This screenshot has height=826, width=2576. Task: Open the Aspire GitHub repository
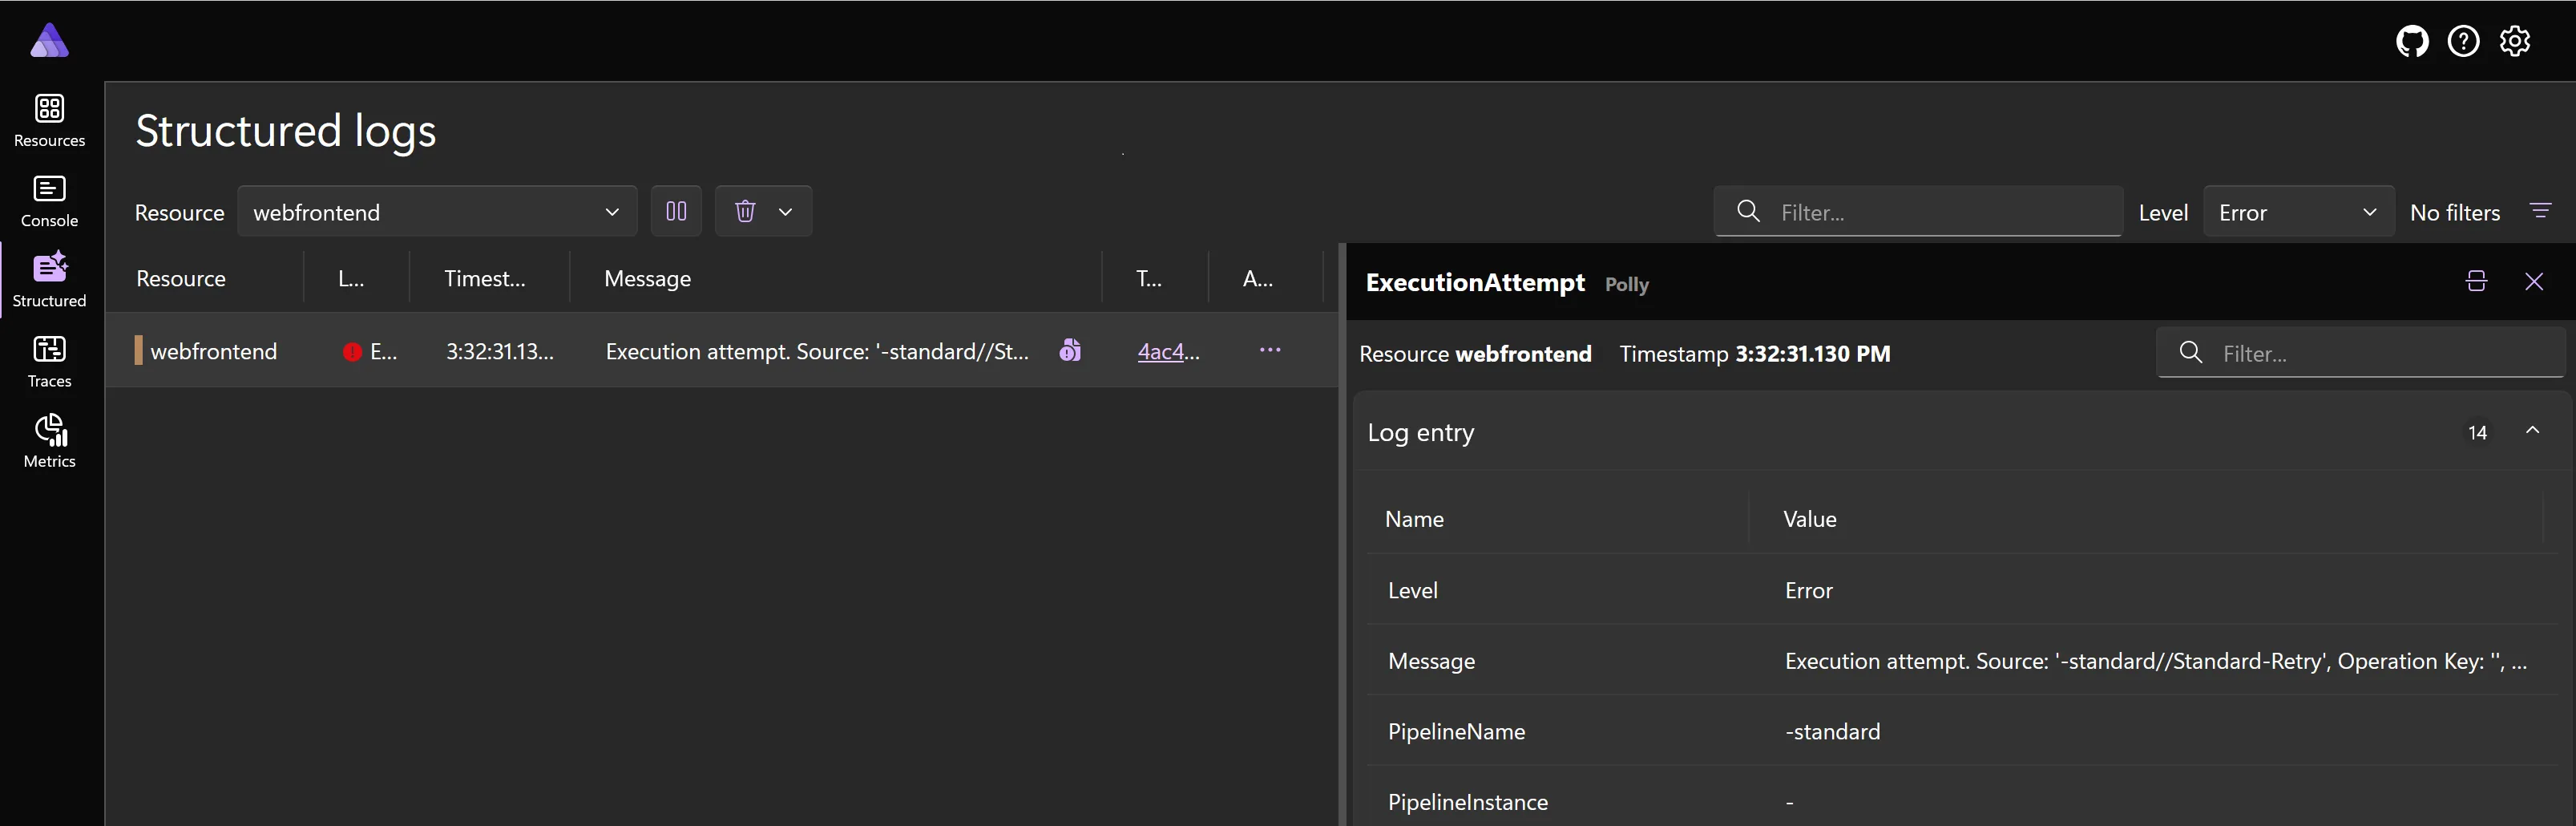pyautogui.click(x=2412, y=41)
